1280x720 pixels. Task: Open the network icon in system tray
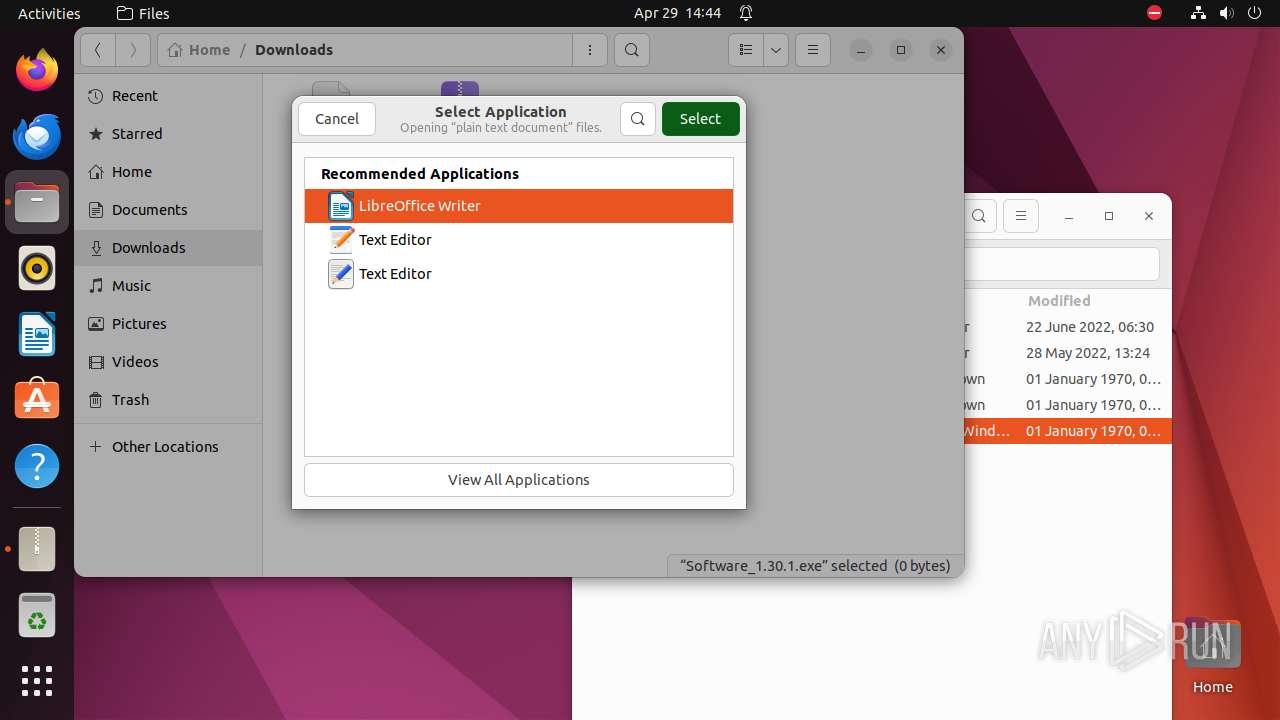pos(1198,14)
